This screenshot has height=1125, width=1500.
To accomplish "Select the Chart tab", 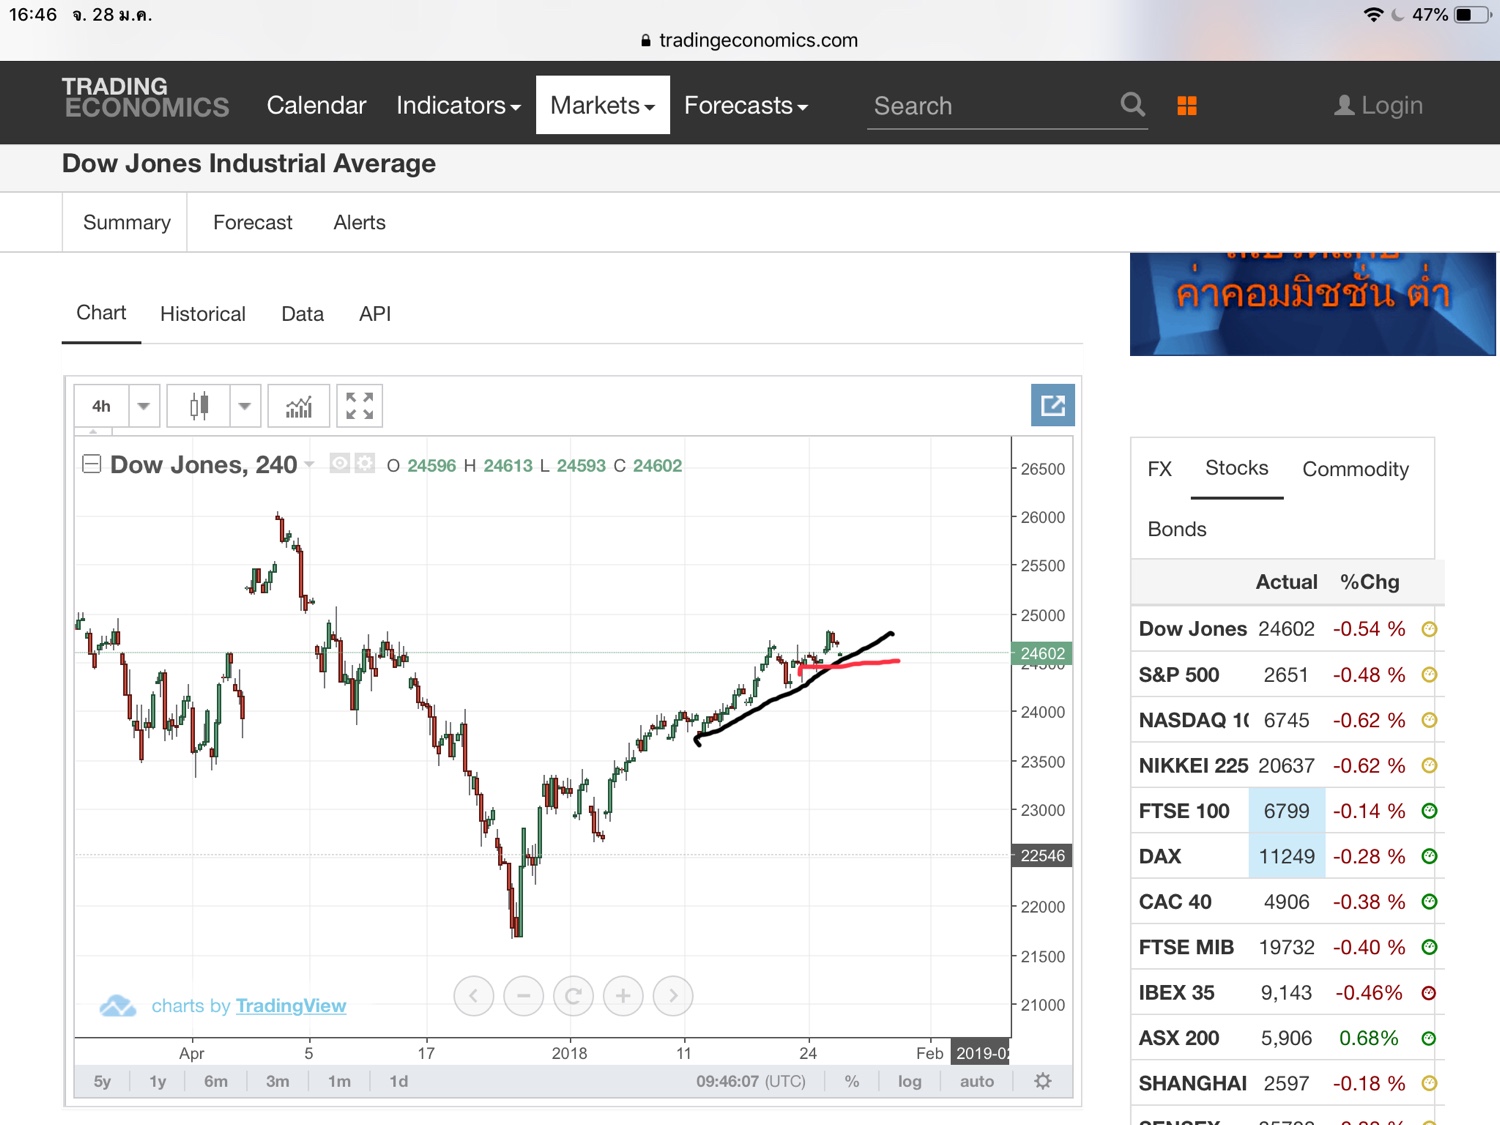I will (x=101, y=313).
